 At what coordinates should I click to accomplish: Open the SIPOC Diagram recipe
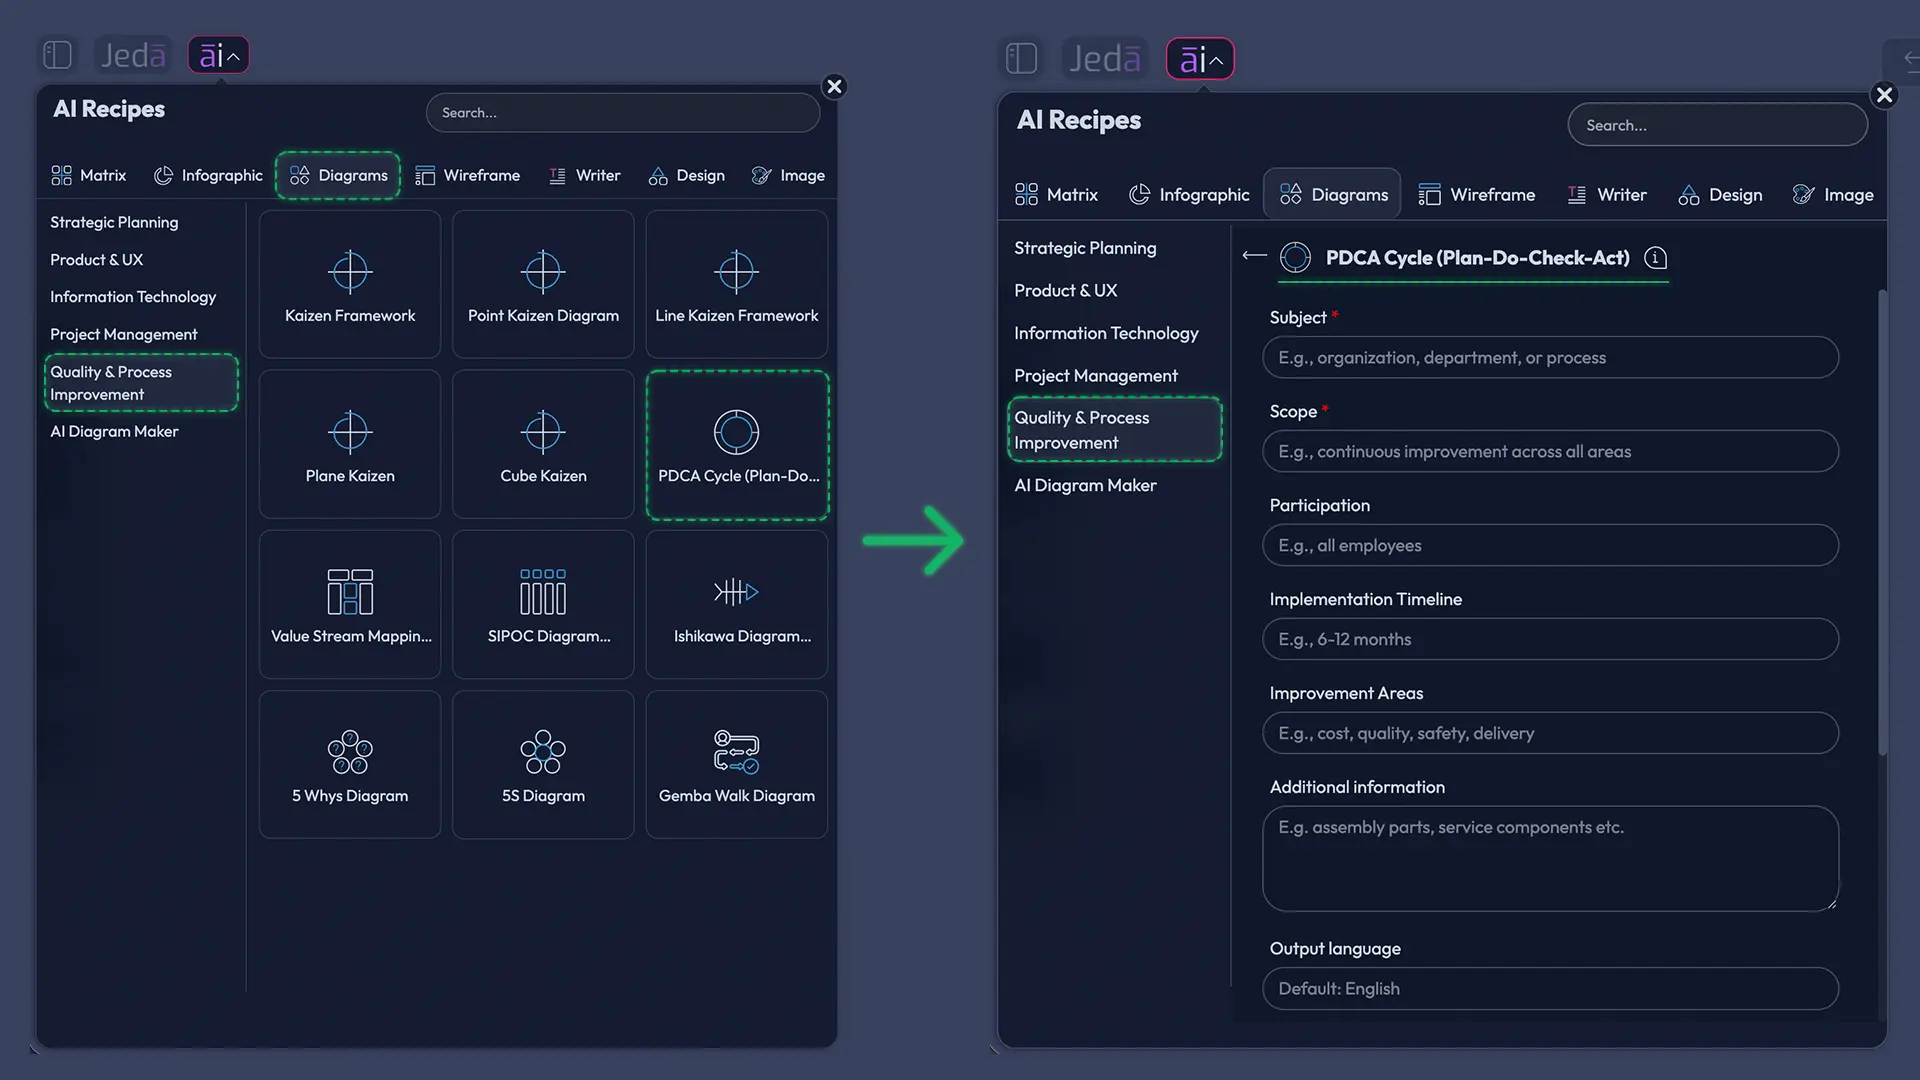pyautogui.click(x=543, y=605)
